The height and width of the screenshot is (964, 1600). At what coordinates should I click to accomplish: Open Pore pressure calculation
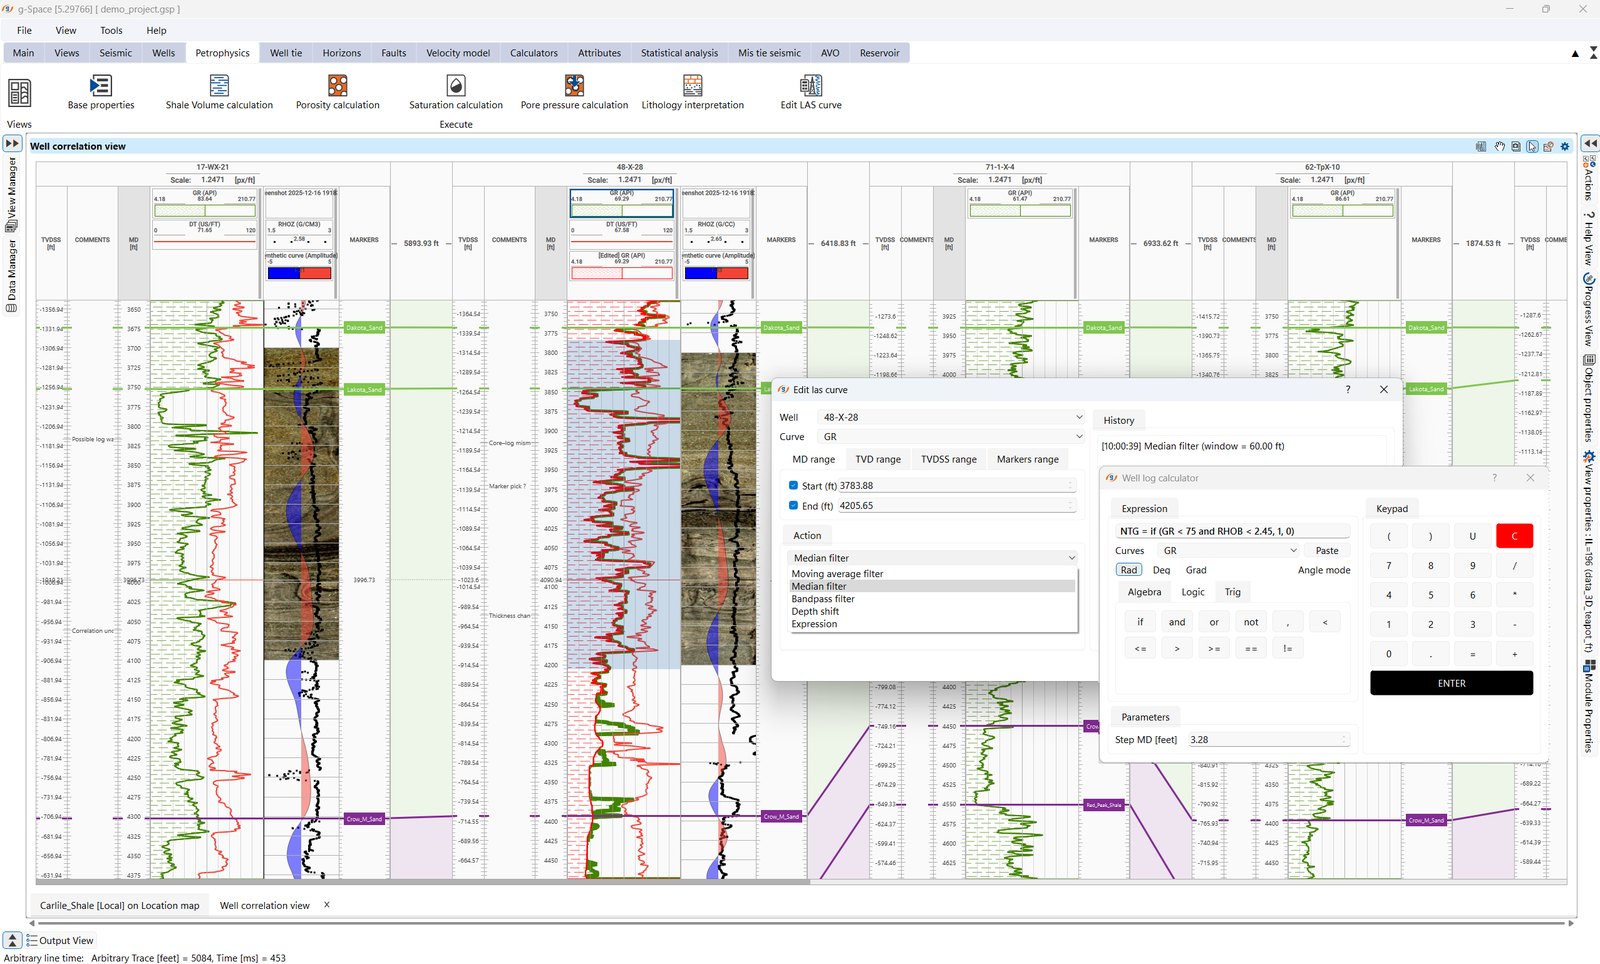coord(574,92)
